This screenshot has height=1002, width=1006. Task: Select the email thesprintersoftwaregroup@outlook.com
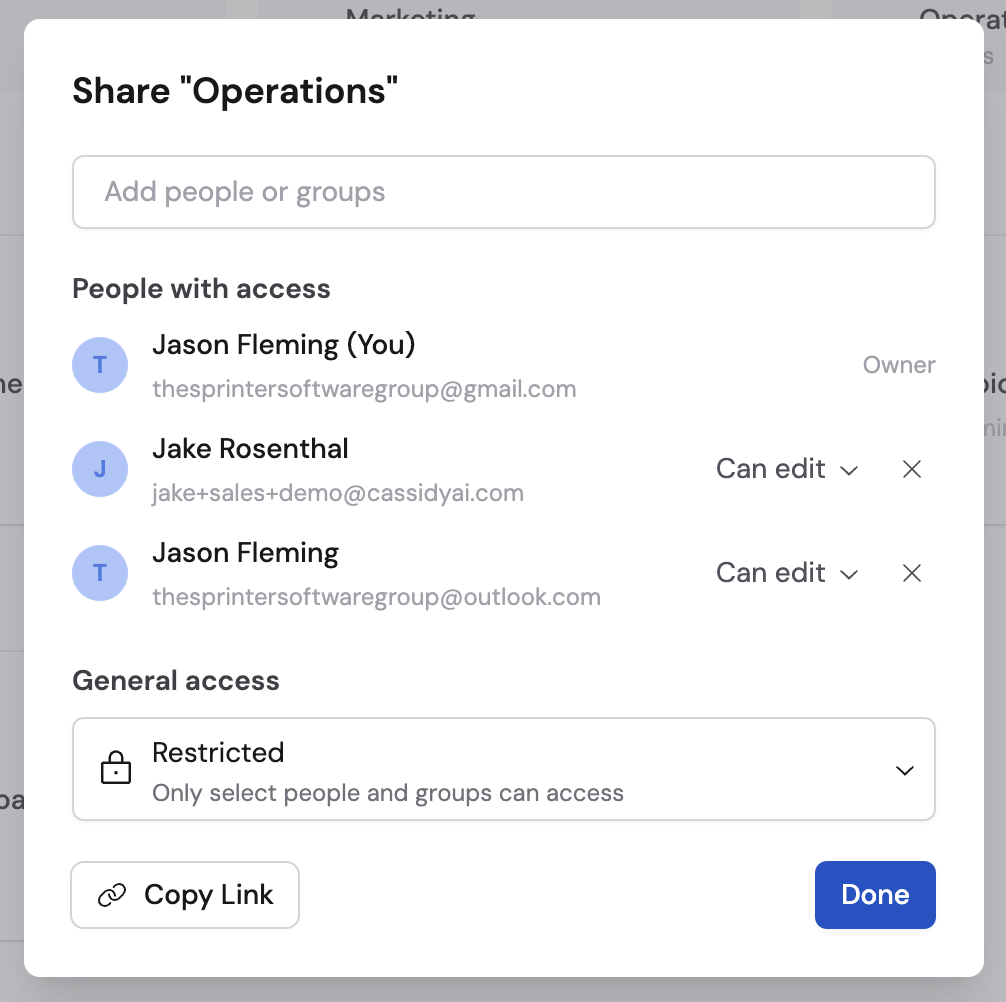click(x=377, y=597)
